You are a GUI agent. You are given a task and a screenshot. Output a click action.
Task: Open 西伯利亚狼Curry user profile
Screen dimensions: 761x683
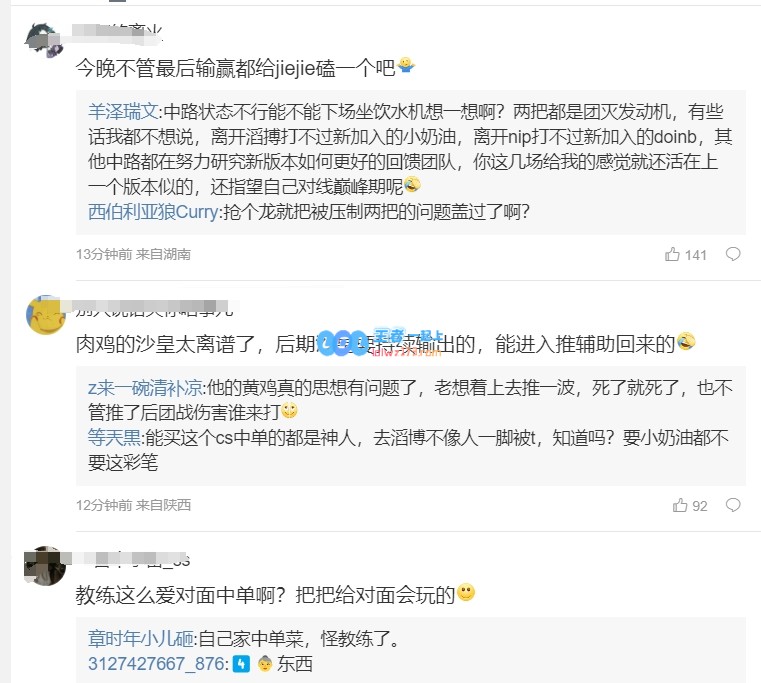(153, 212)
